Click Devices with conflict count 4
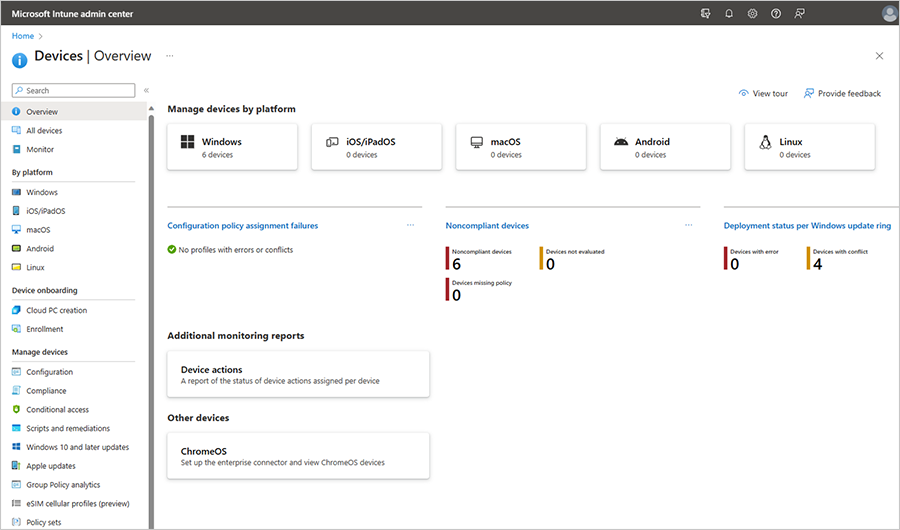900x530 pixels. [x=817, y=264]
